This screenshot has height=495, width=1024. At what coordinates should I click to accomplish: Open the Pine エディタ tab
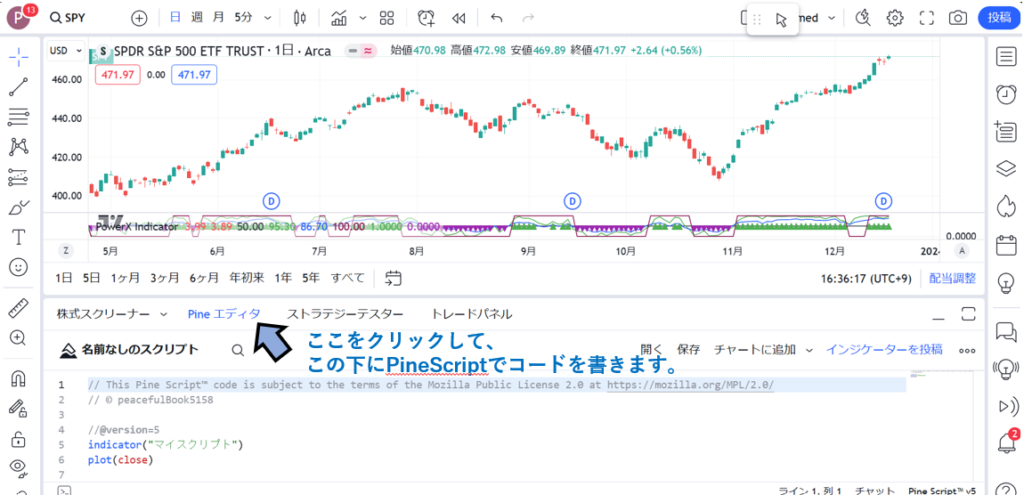[x=224, y=314]
